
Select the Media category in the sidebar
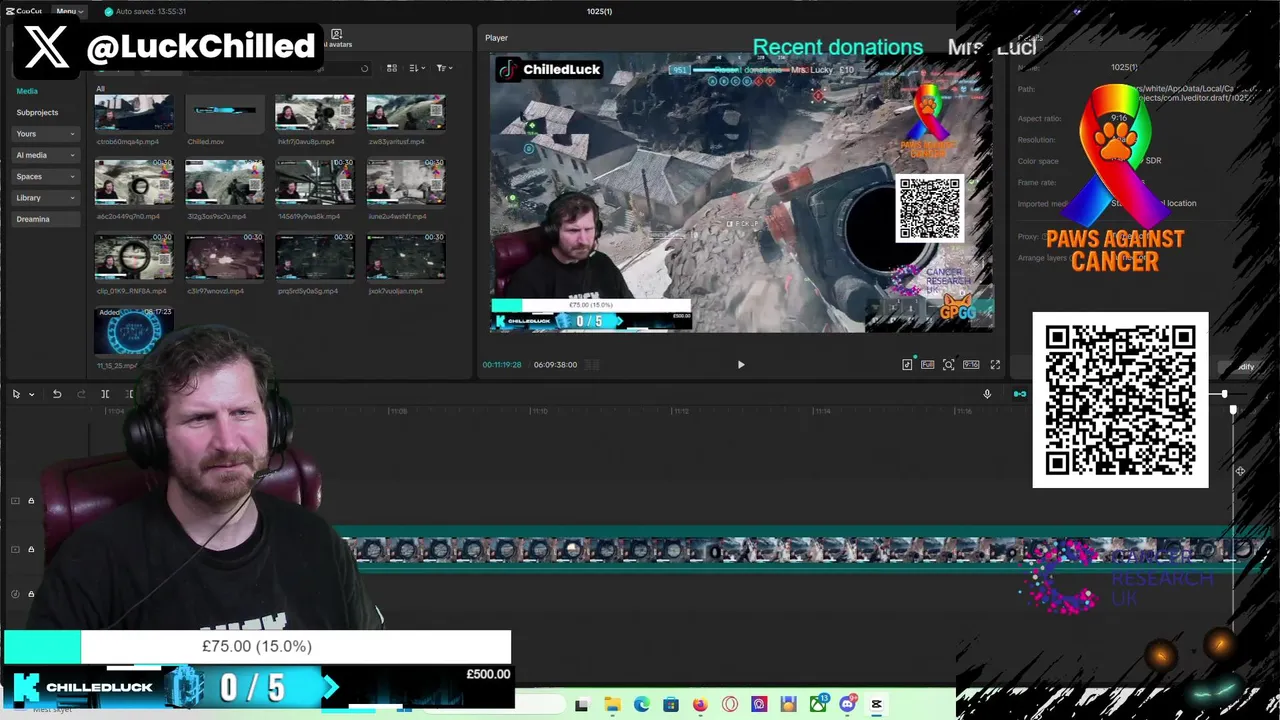[27, 91]
